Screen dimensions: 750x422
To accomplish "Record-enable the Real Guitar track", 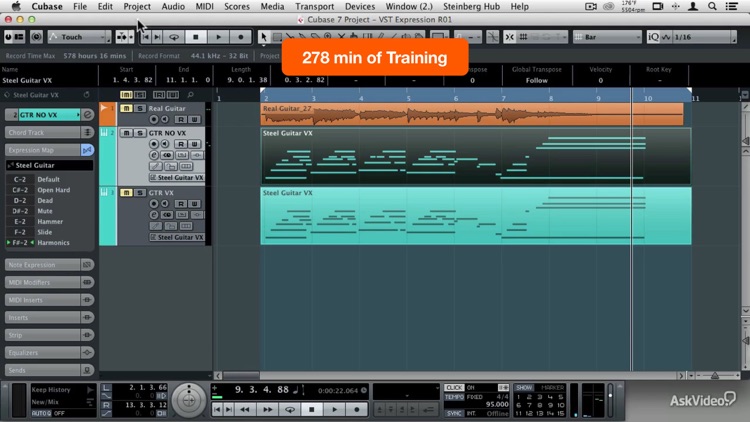I will 154,119.
